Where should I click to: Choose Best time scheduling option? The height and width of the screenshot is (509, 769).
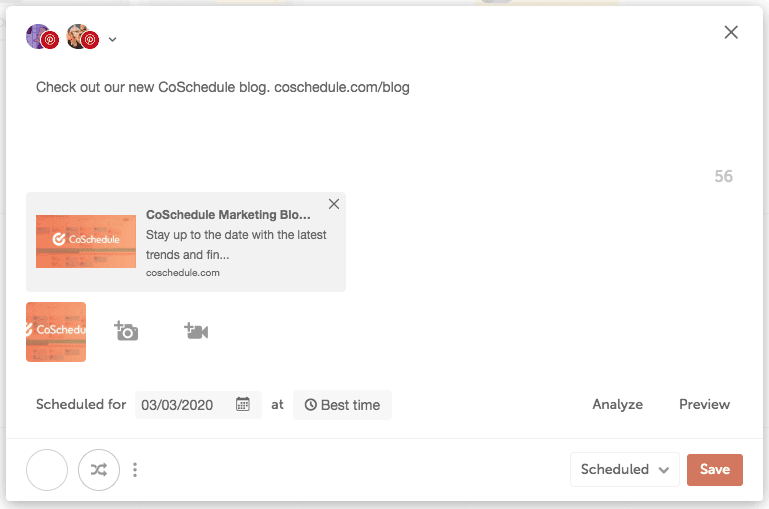point(342,405)
